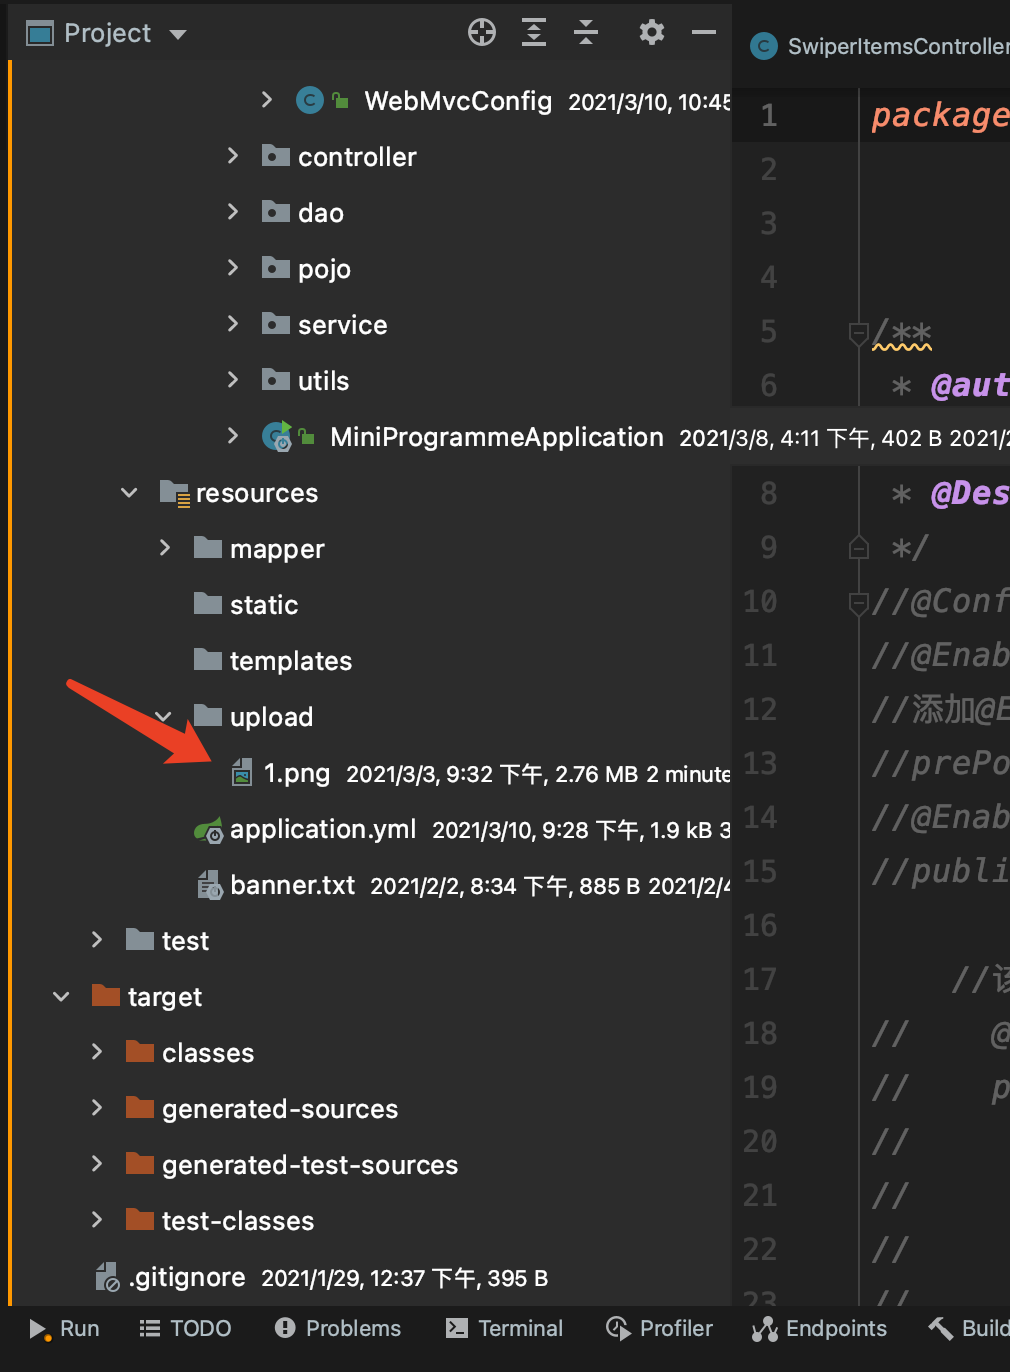Click the 1.png image file icon
The height and width of the screenshot is (1372, 1010).
click(242, 773)
